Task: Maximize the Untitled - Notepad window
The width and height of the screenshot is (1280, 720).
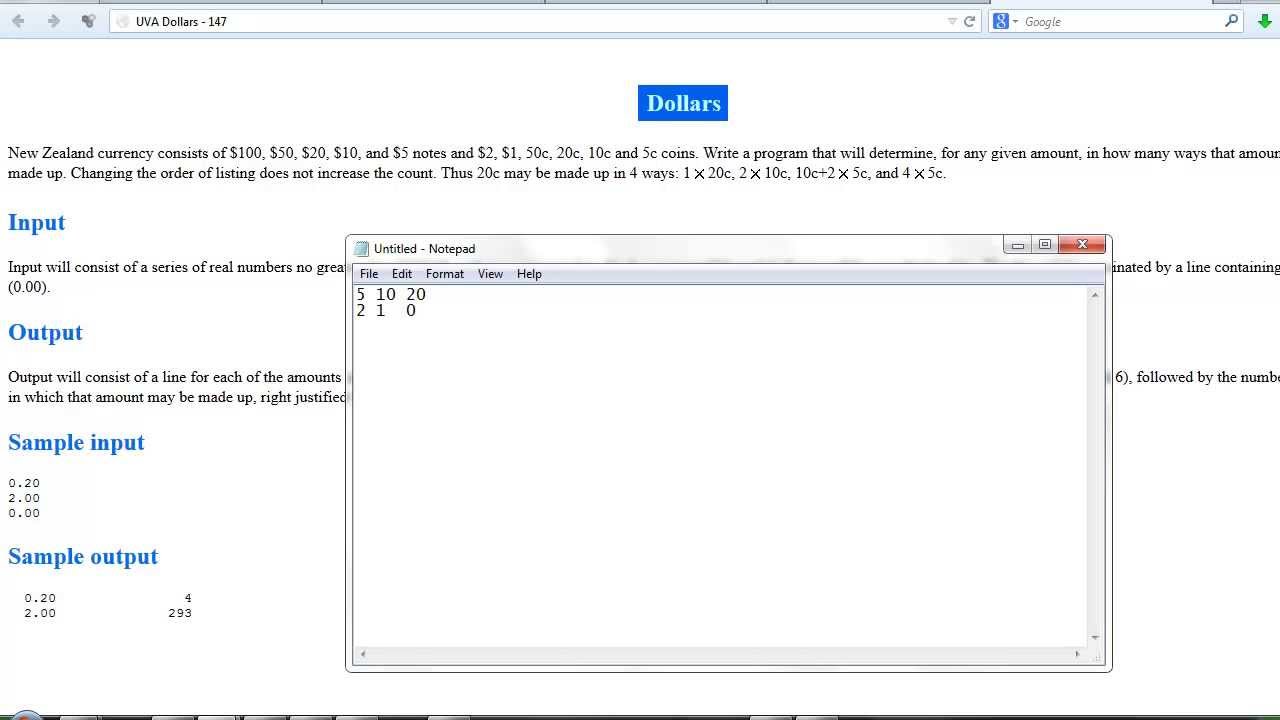Action: [x=1045, y=245]
